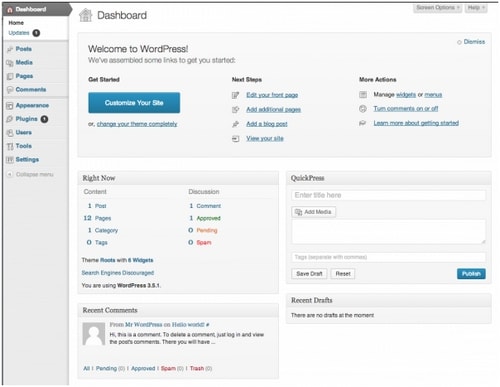The width and height of the screenshot is (500, 387).
Task: Open the Tools menu
Action: [24, 146]
